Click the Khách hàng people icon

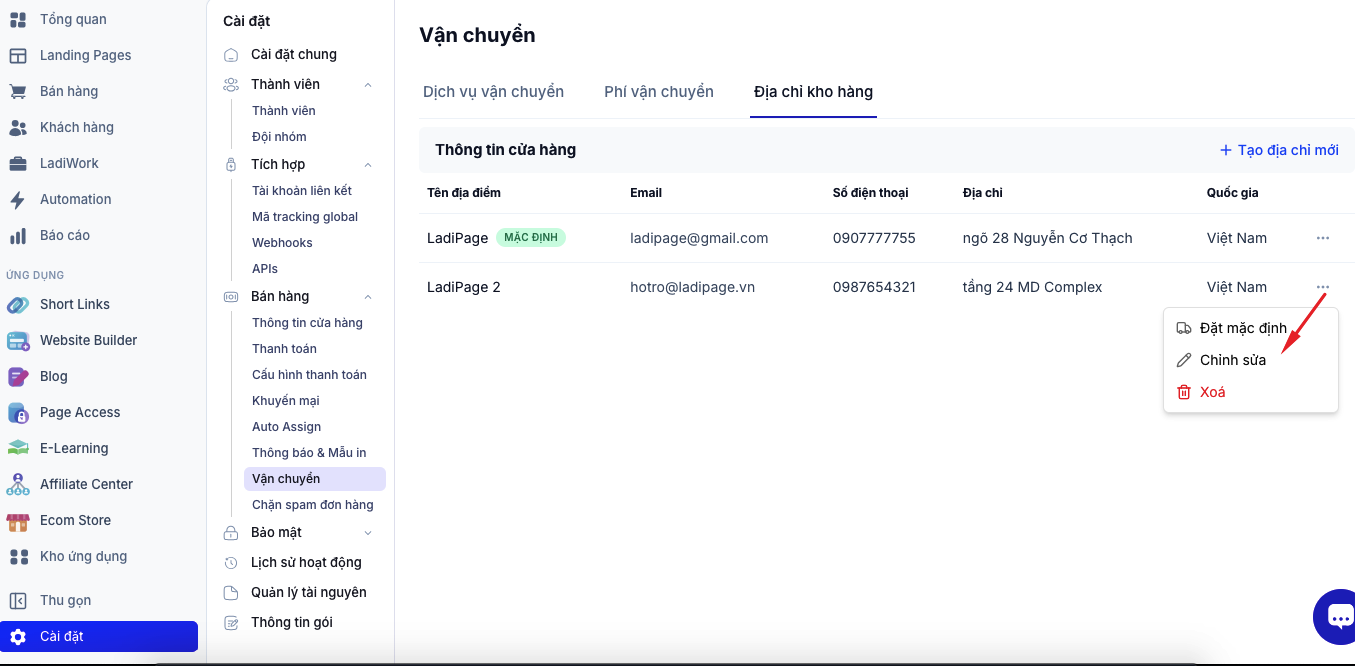(x=18, y=127)
